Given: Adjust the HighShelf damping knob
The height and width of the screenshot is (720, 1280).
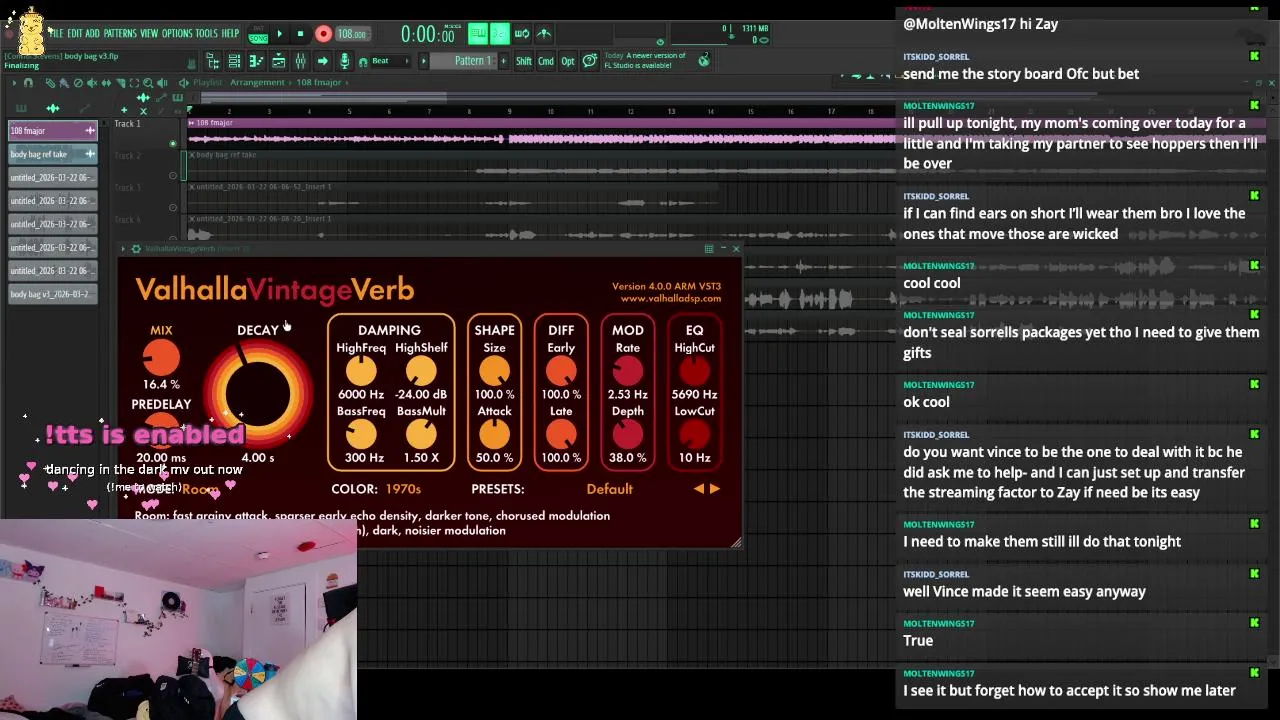Looking at the screenshot, I should (x=421, y=371).
